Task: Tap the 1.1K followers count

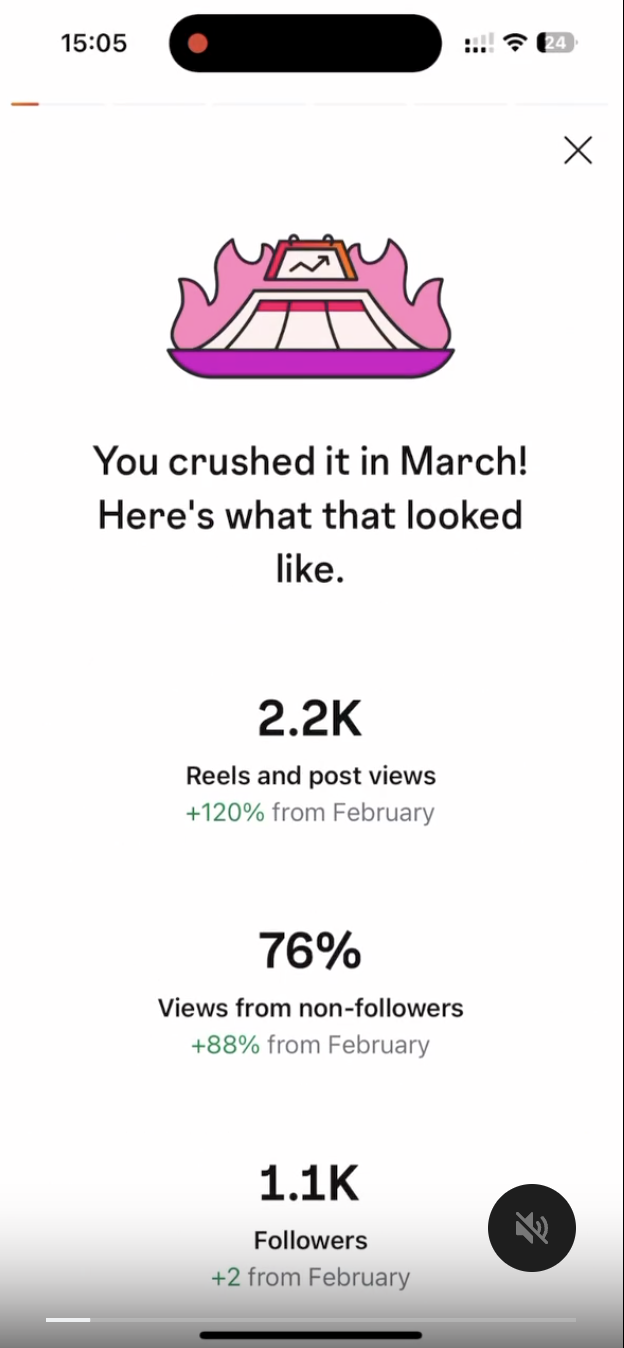Action: click(x=310, y=1183)
